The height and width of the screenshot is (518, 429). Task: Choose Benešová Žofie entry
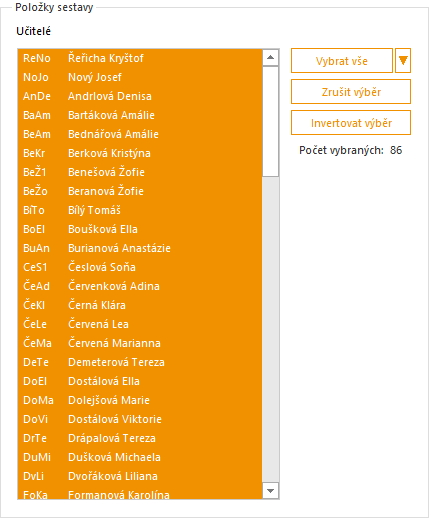[140, 172]
